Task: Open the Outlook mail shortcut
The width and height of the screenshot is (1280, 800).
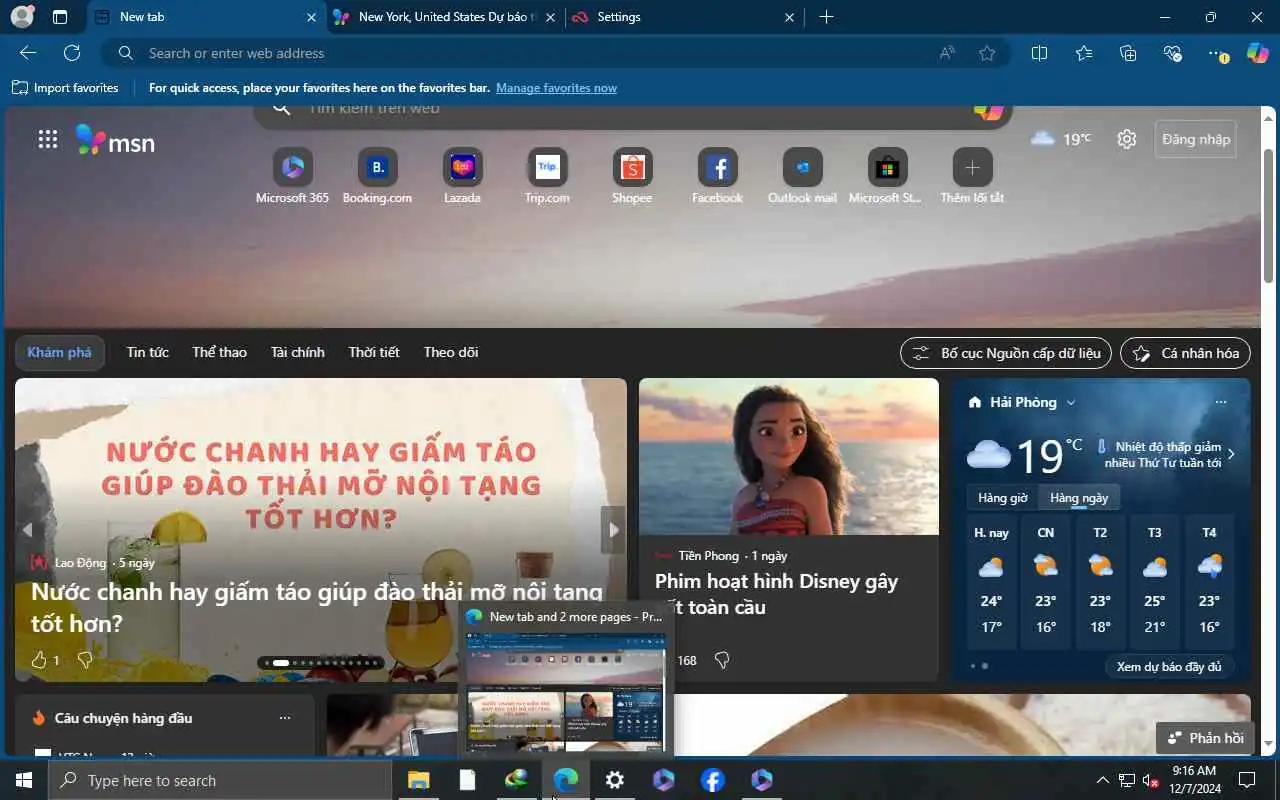Action: (x=802, y=177)
